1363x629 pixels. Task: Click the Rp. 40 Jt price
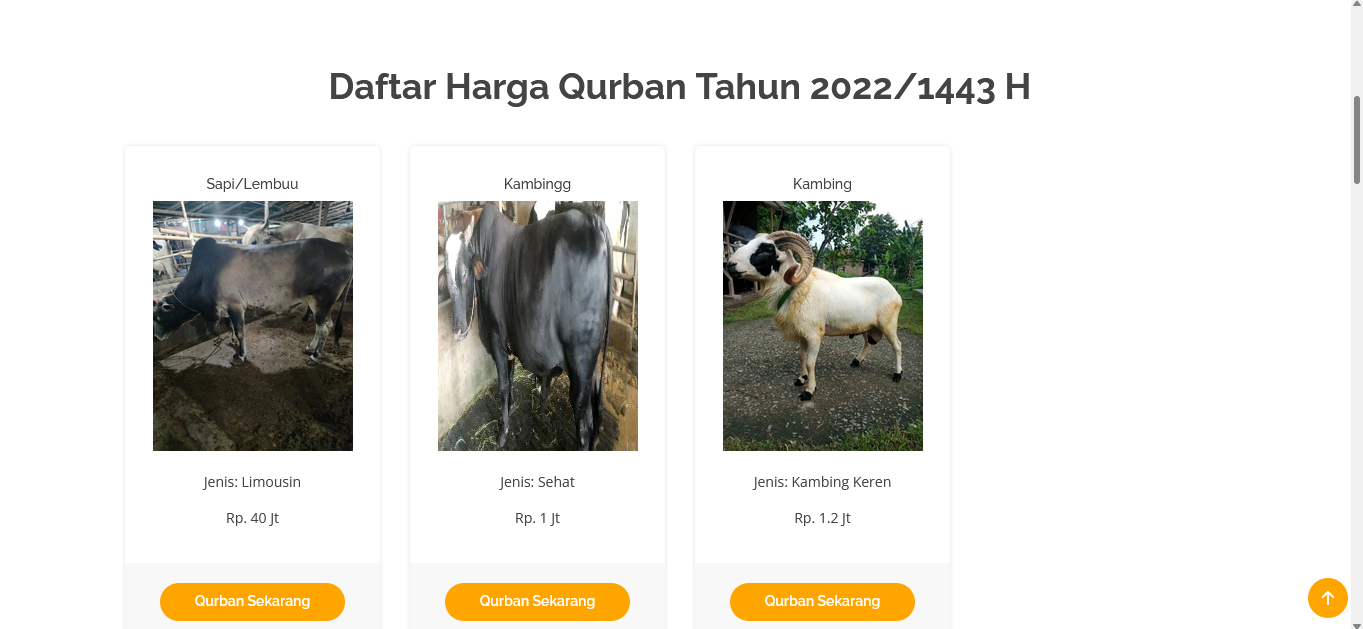252,518
